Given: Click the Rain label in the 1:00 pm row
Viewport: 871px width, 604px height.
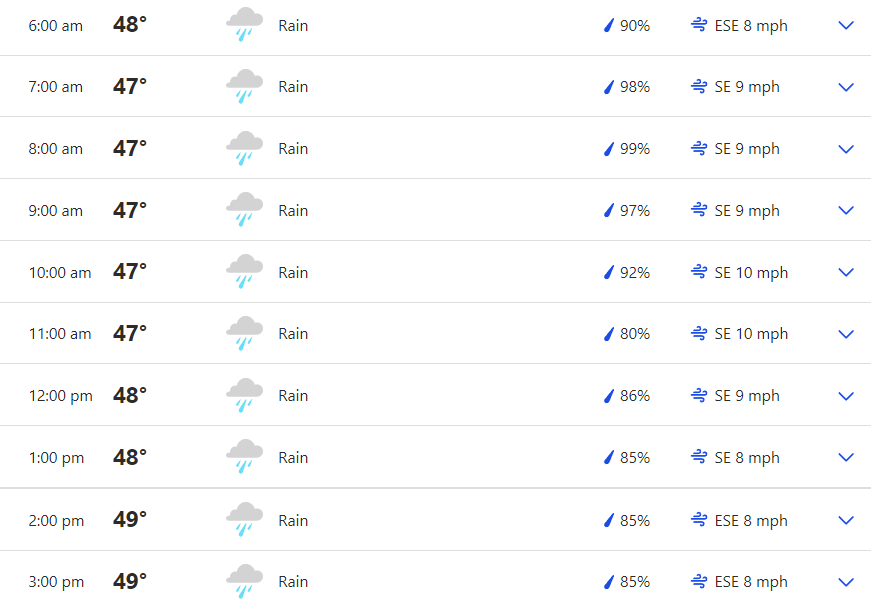Looking at the screenshot, I should point(293,457).
